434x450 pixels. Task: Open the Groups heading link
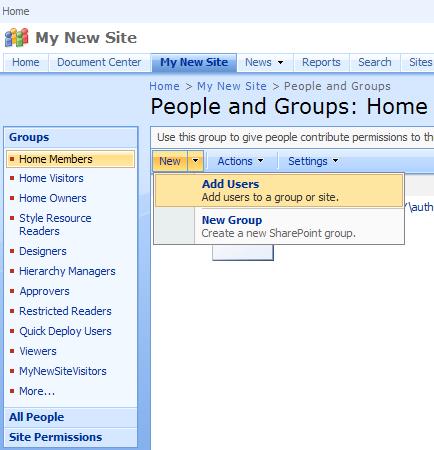click(29, 137)
